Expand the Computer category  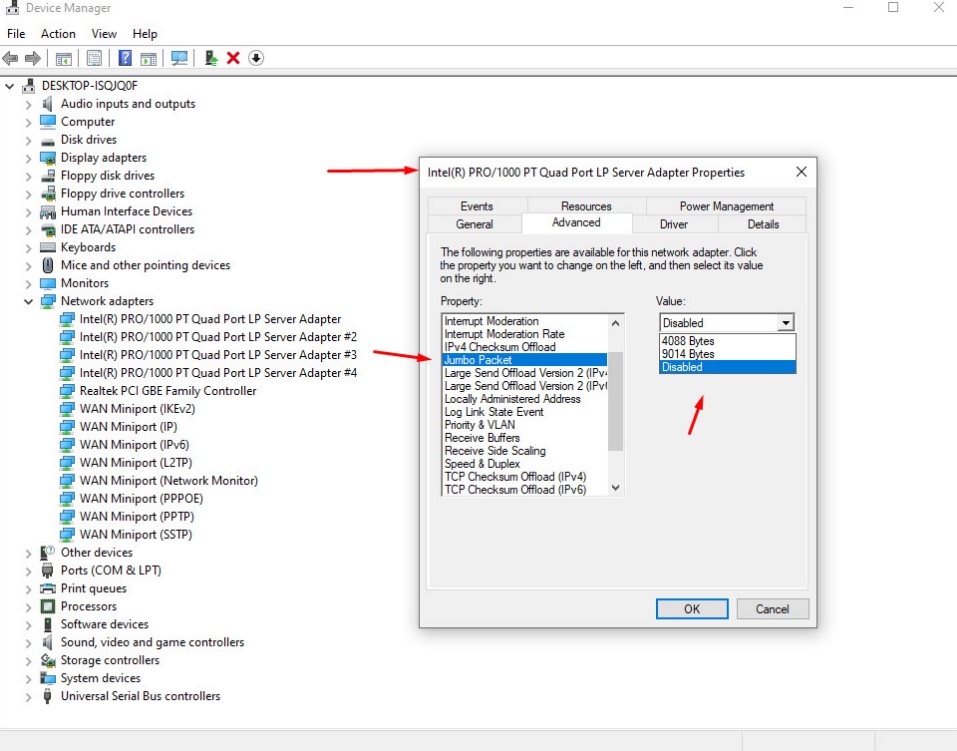28,122
